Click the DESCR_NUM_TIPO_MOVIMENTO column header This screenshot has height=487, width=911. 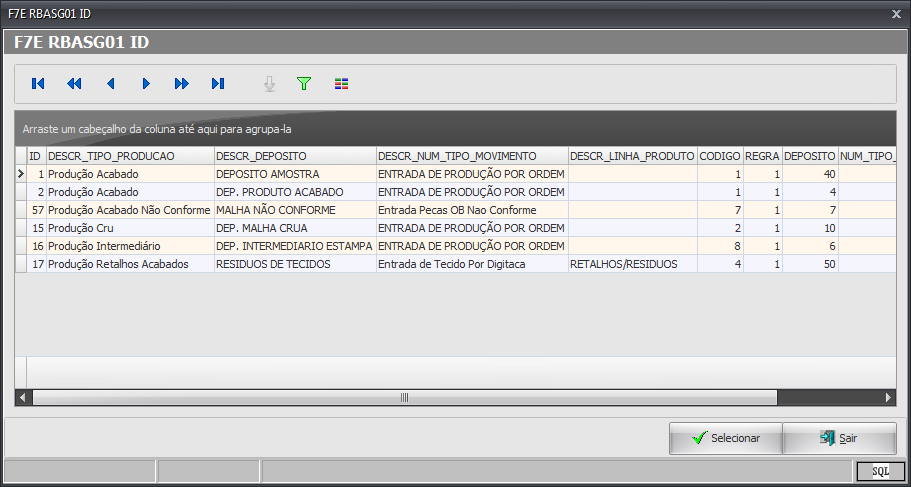pyautogui.click(x=471, y=156)
